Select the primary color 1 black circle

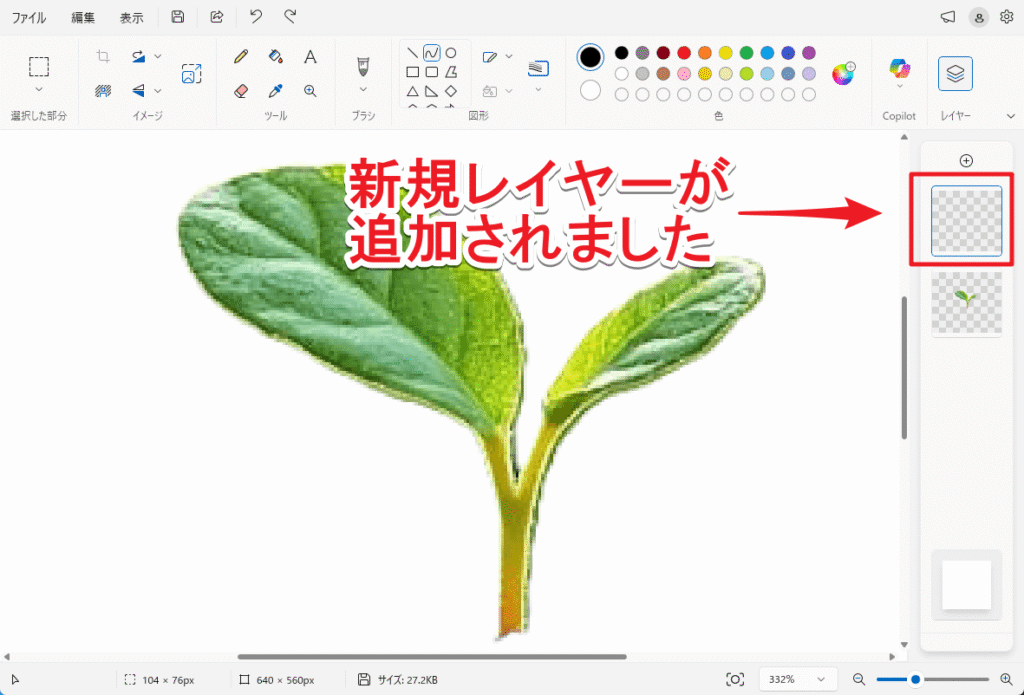590,57
